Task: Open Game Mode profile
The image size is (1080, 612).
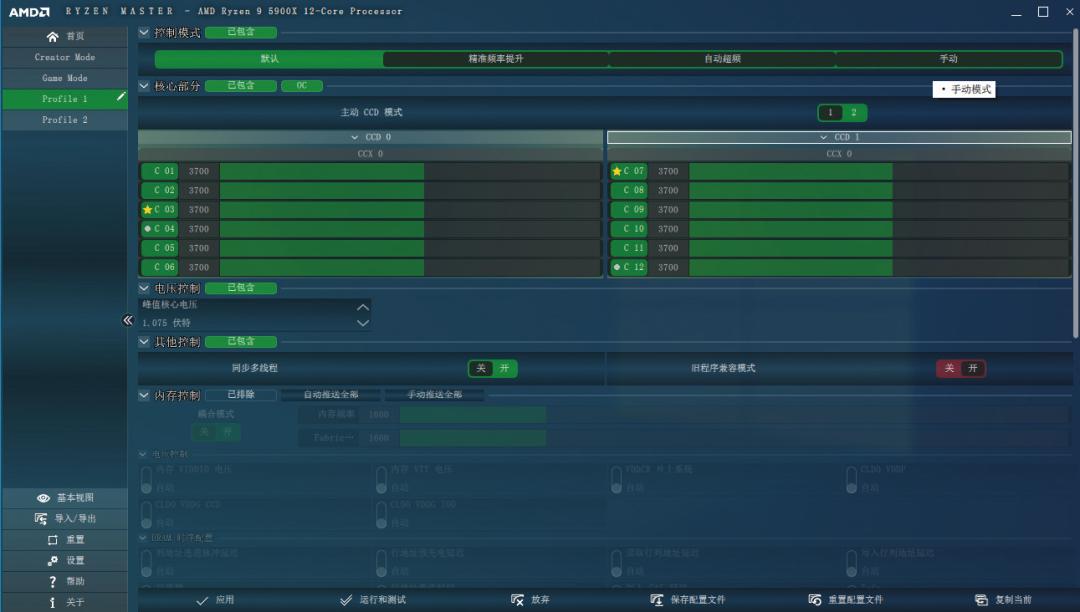Action: [x=65, y=78]
